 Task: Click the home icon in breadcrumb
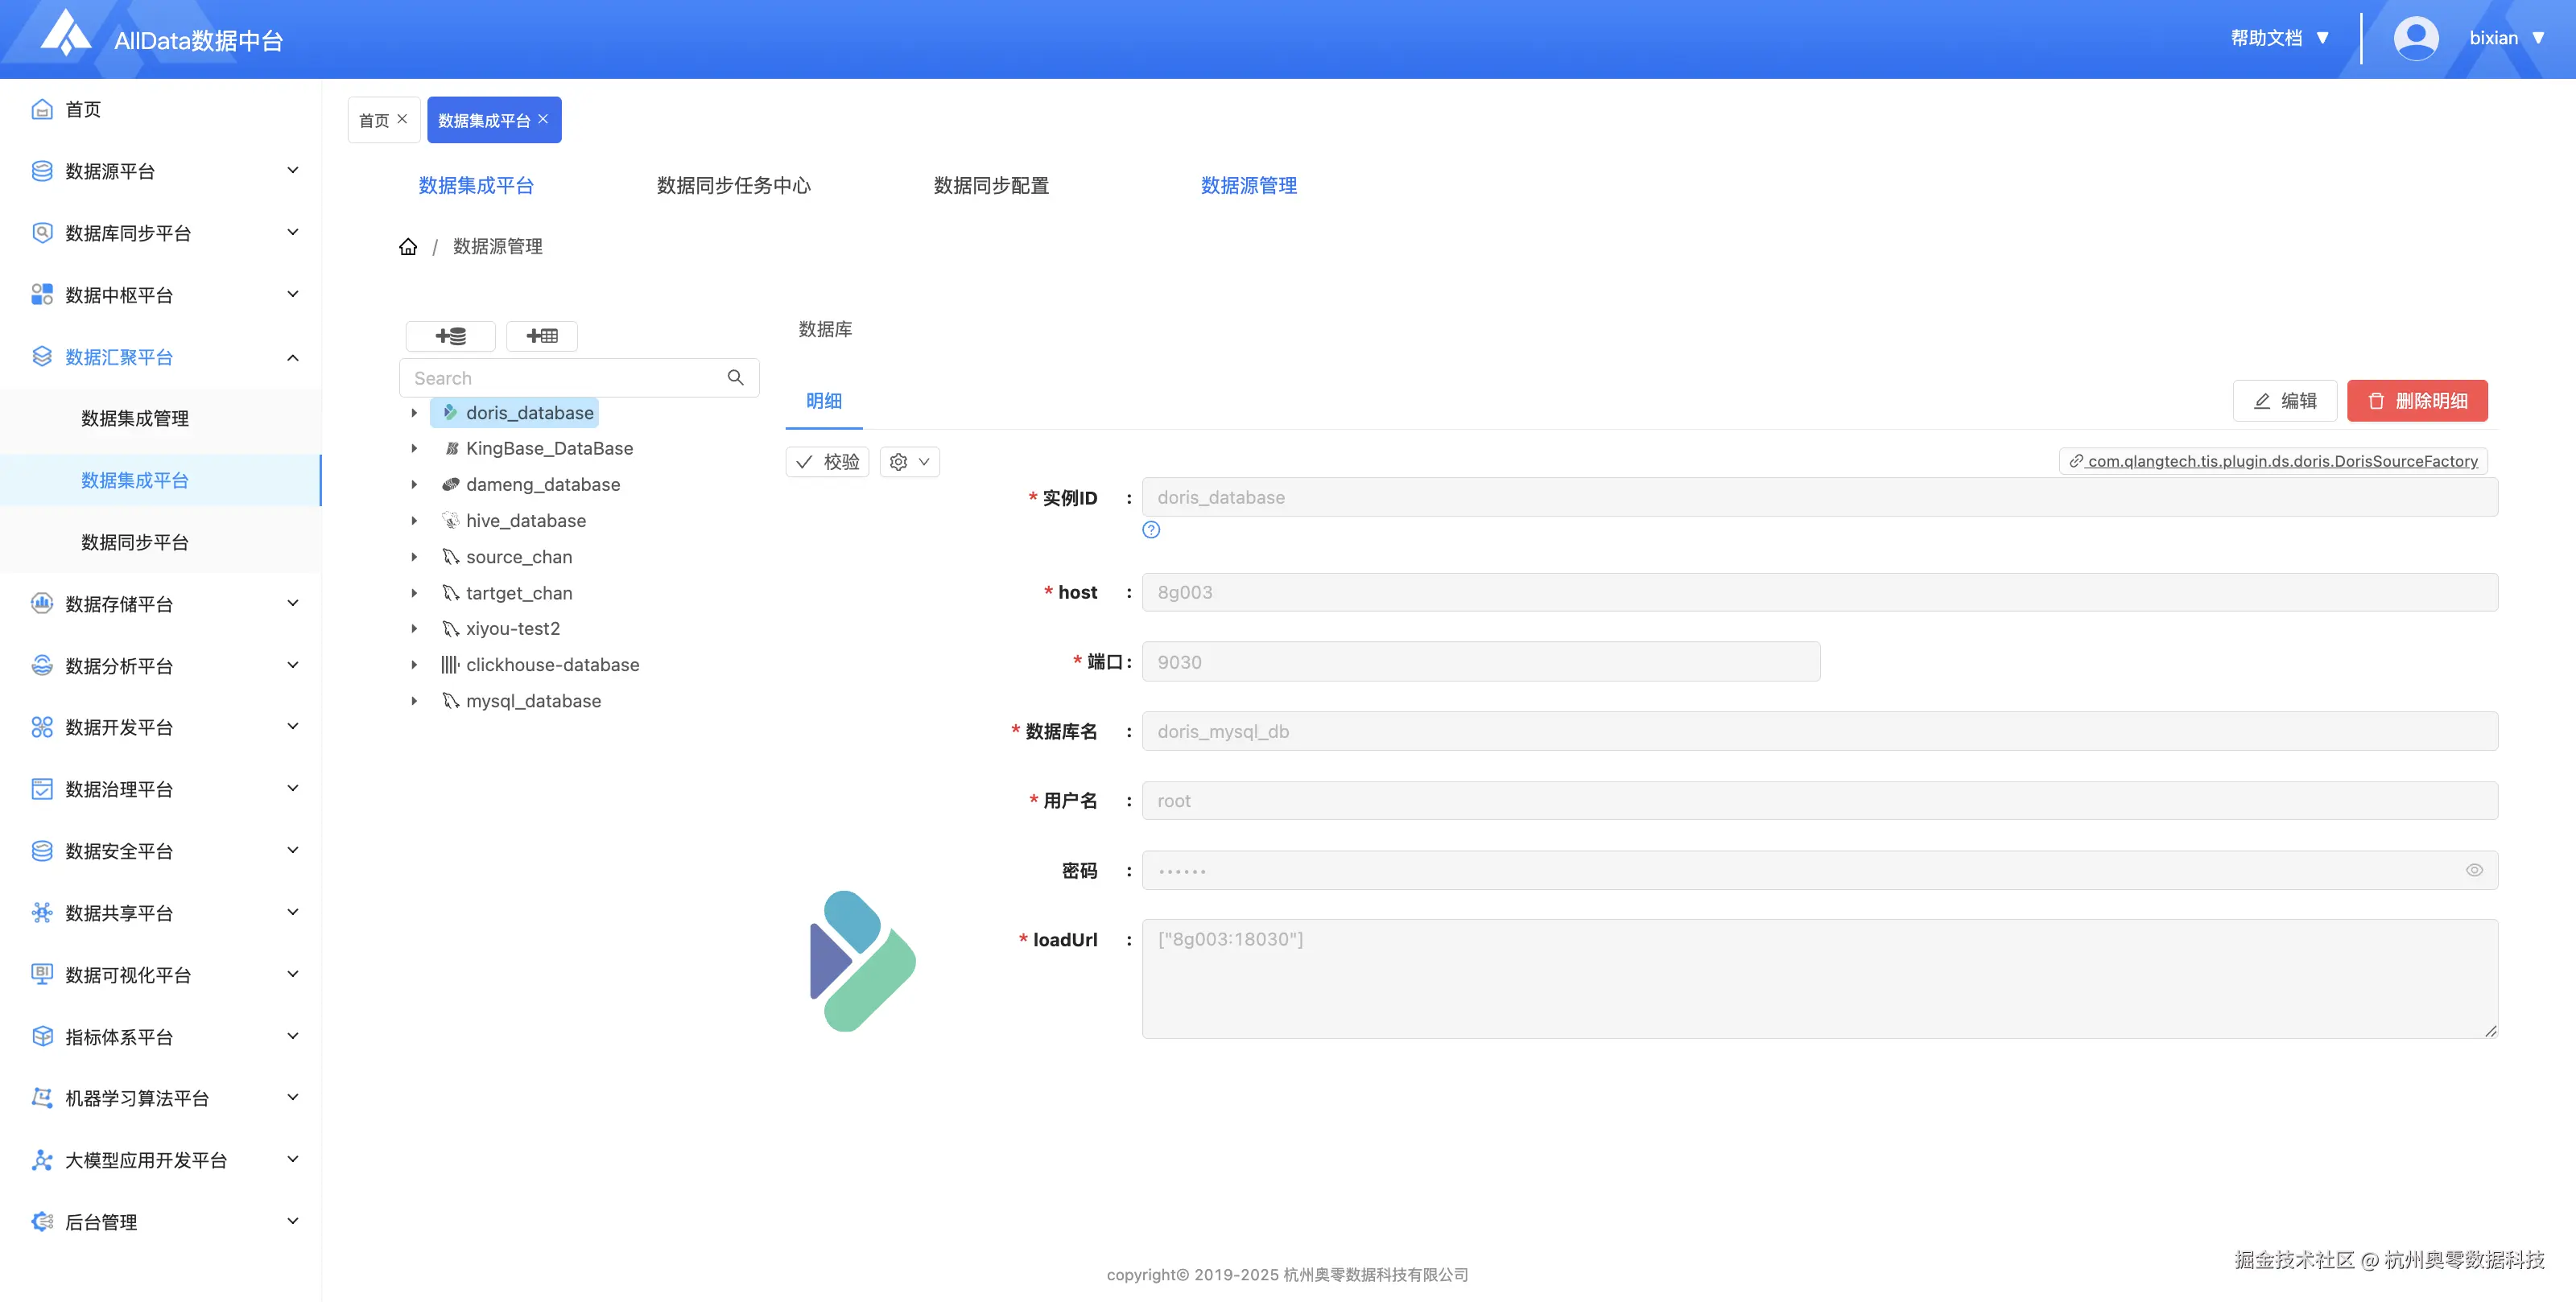point(408,247)
